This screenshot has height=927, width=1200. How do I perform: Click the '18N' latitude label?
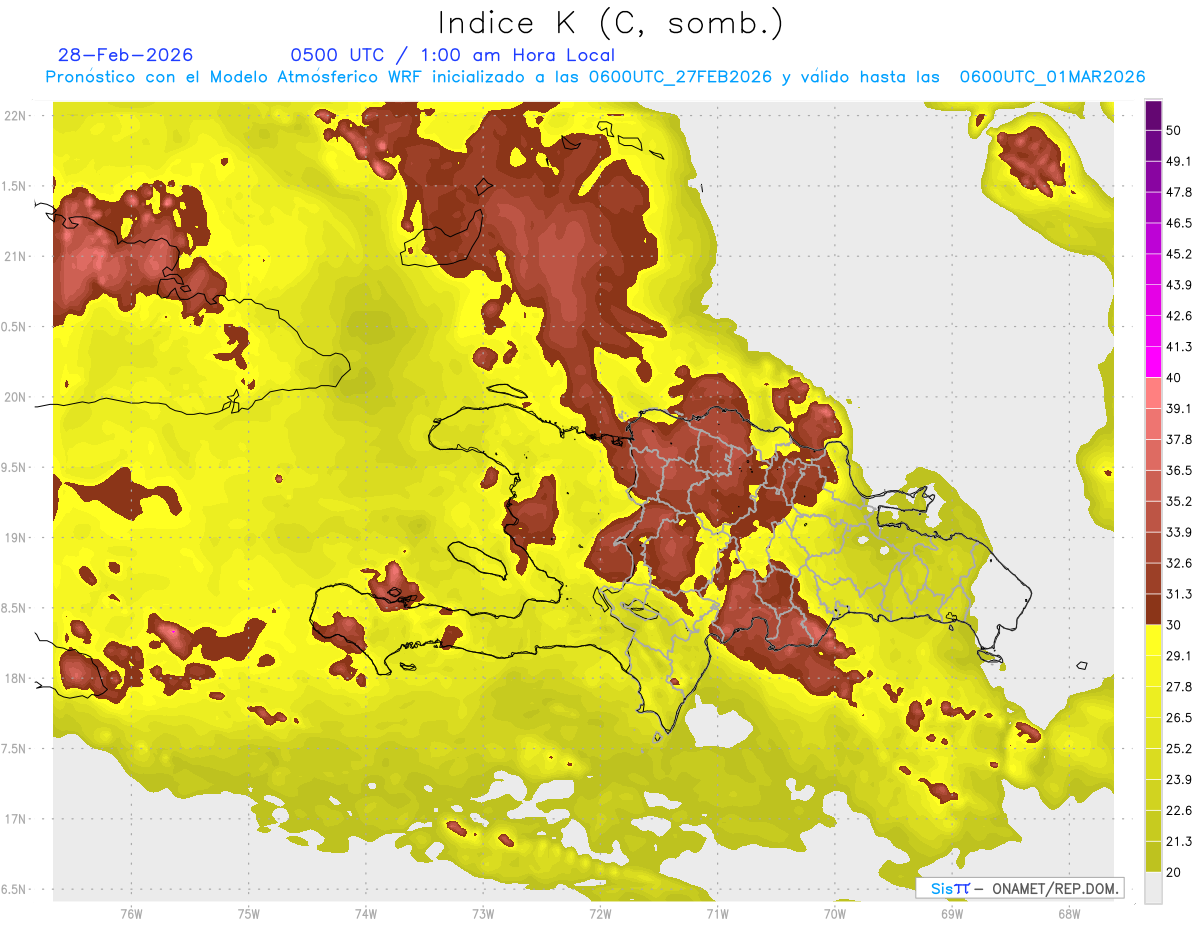[16, 678]
